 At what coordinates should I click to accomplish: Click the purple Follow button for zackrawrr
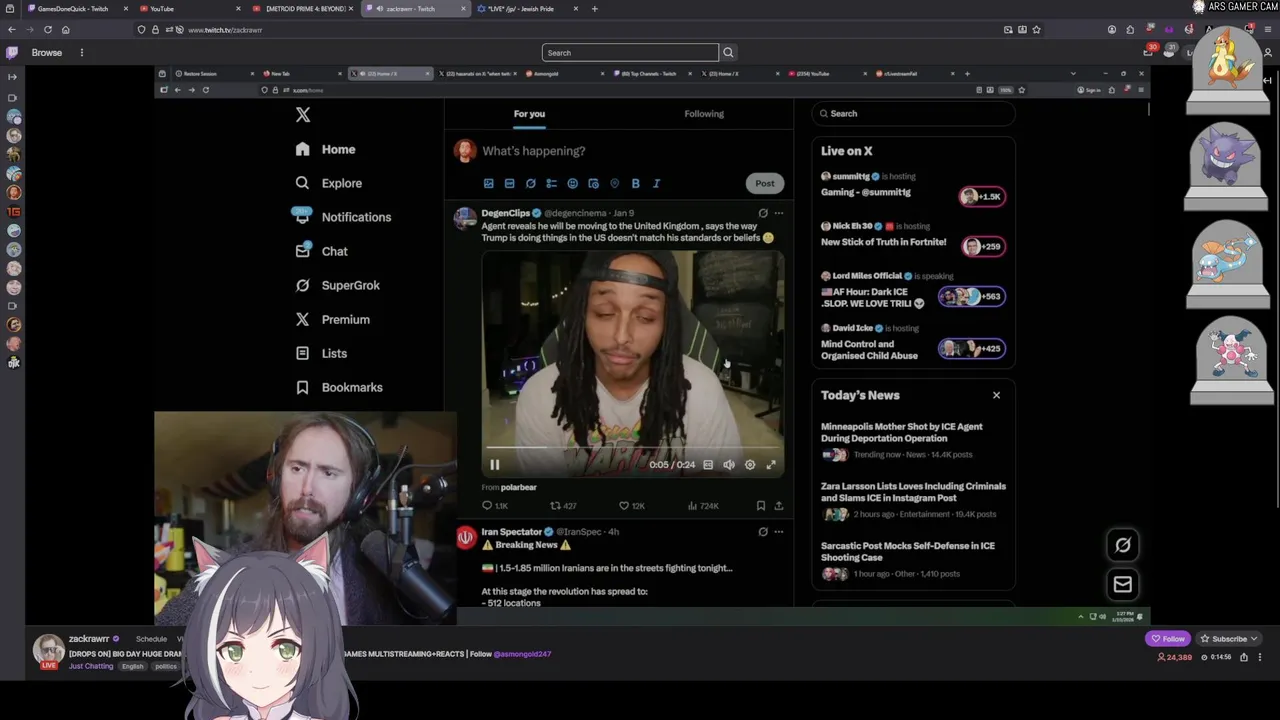coord(1168,639)
